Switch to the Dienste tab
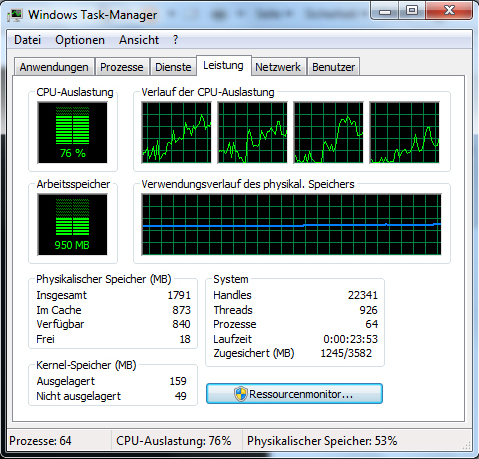 [x=173, y=67]
